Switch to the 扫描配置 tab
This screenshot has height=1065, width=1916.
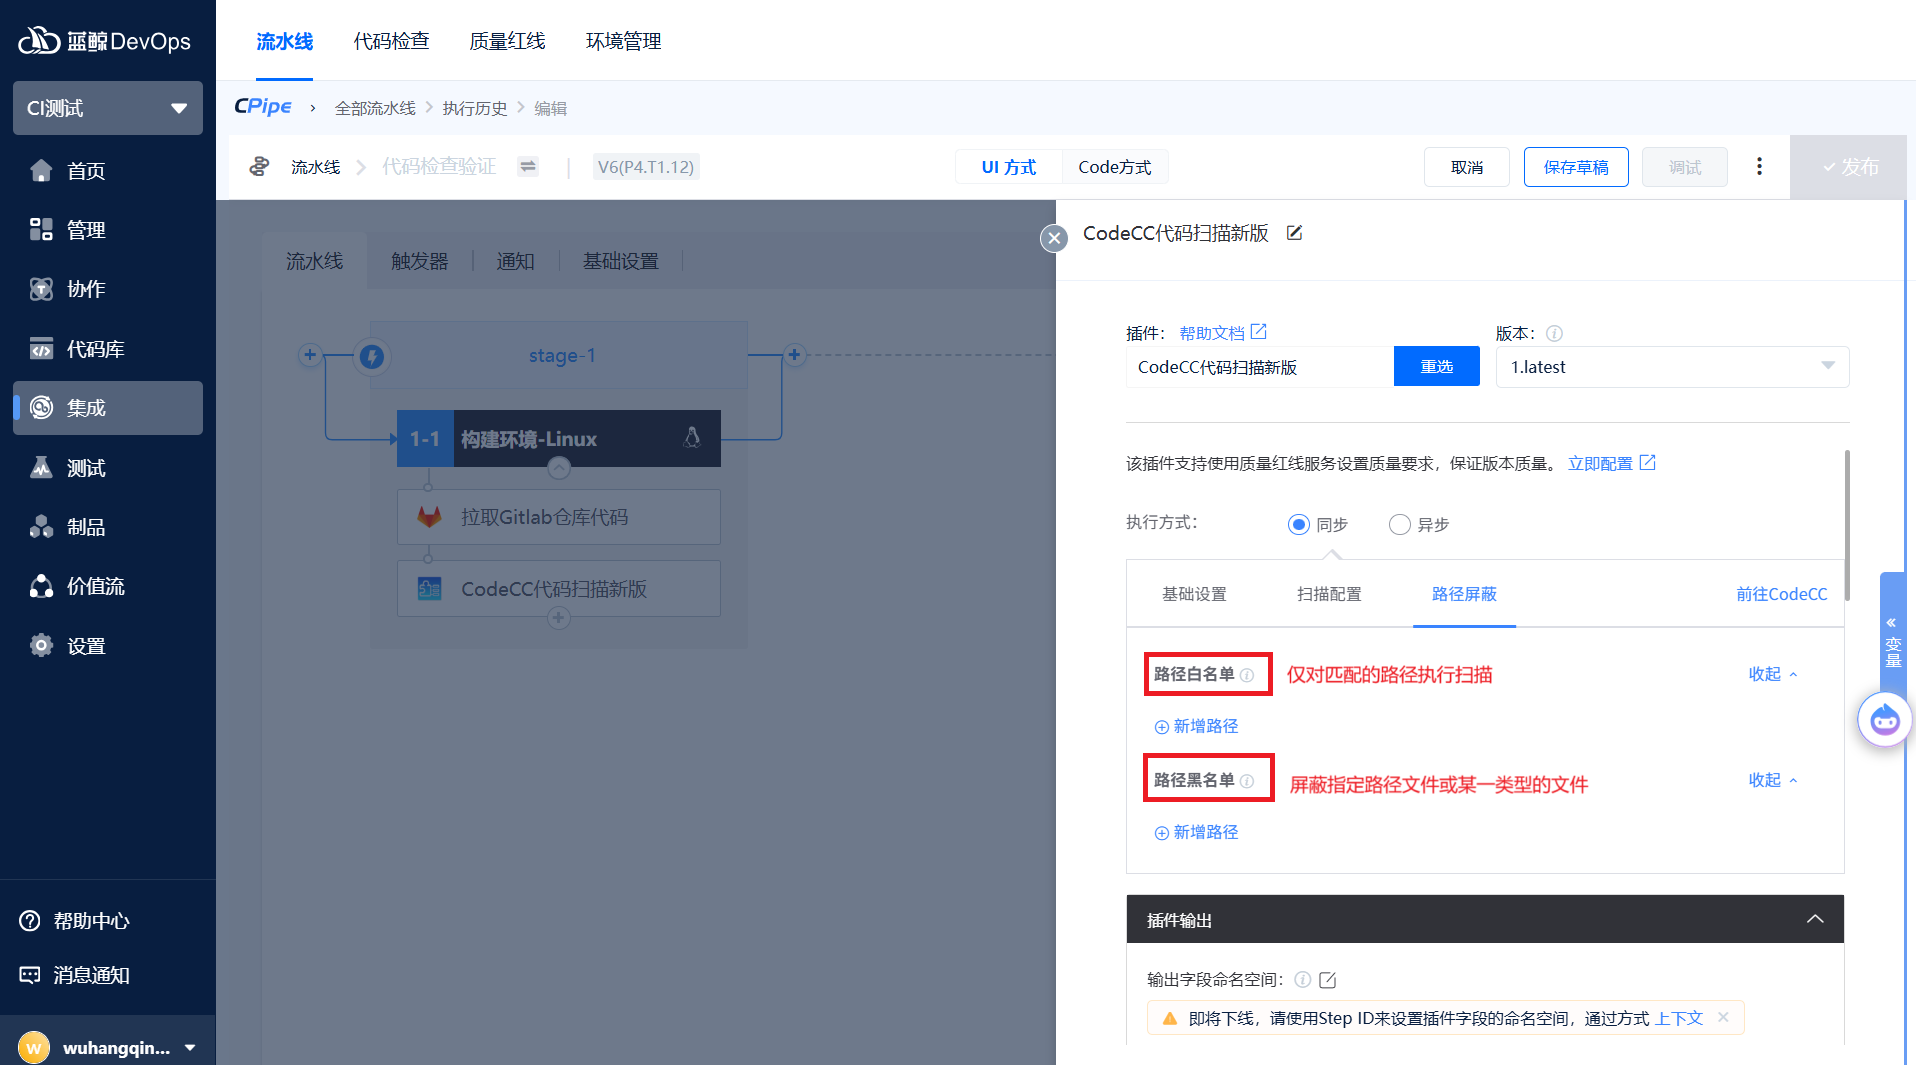click(x=1329, y=594)
